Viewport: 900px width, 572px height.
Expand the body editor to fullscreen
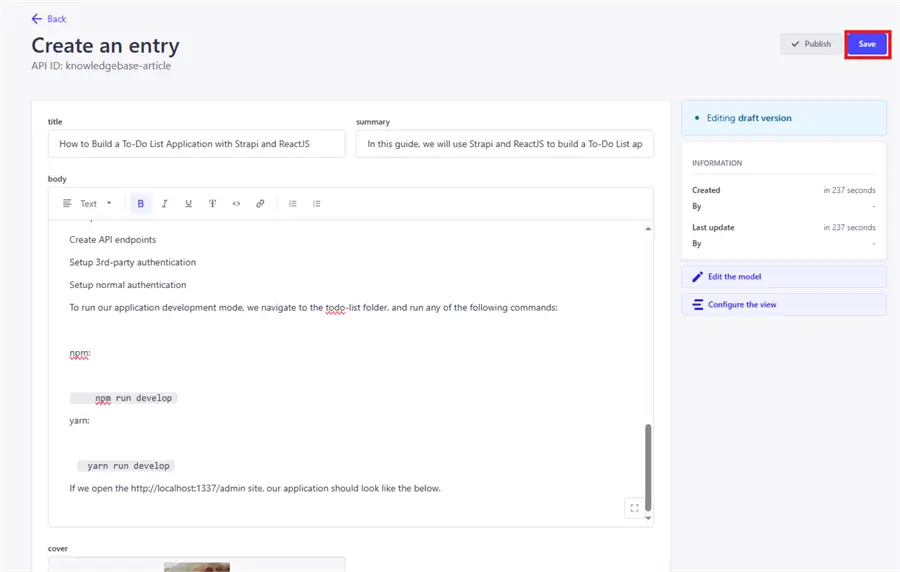(x=634, y=508)
